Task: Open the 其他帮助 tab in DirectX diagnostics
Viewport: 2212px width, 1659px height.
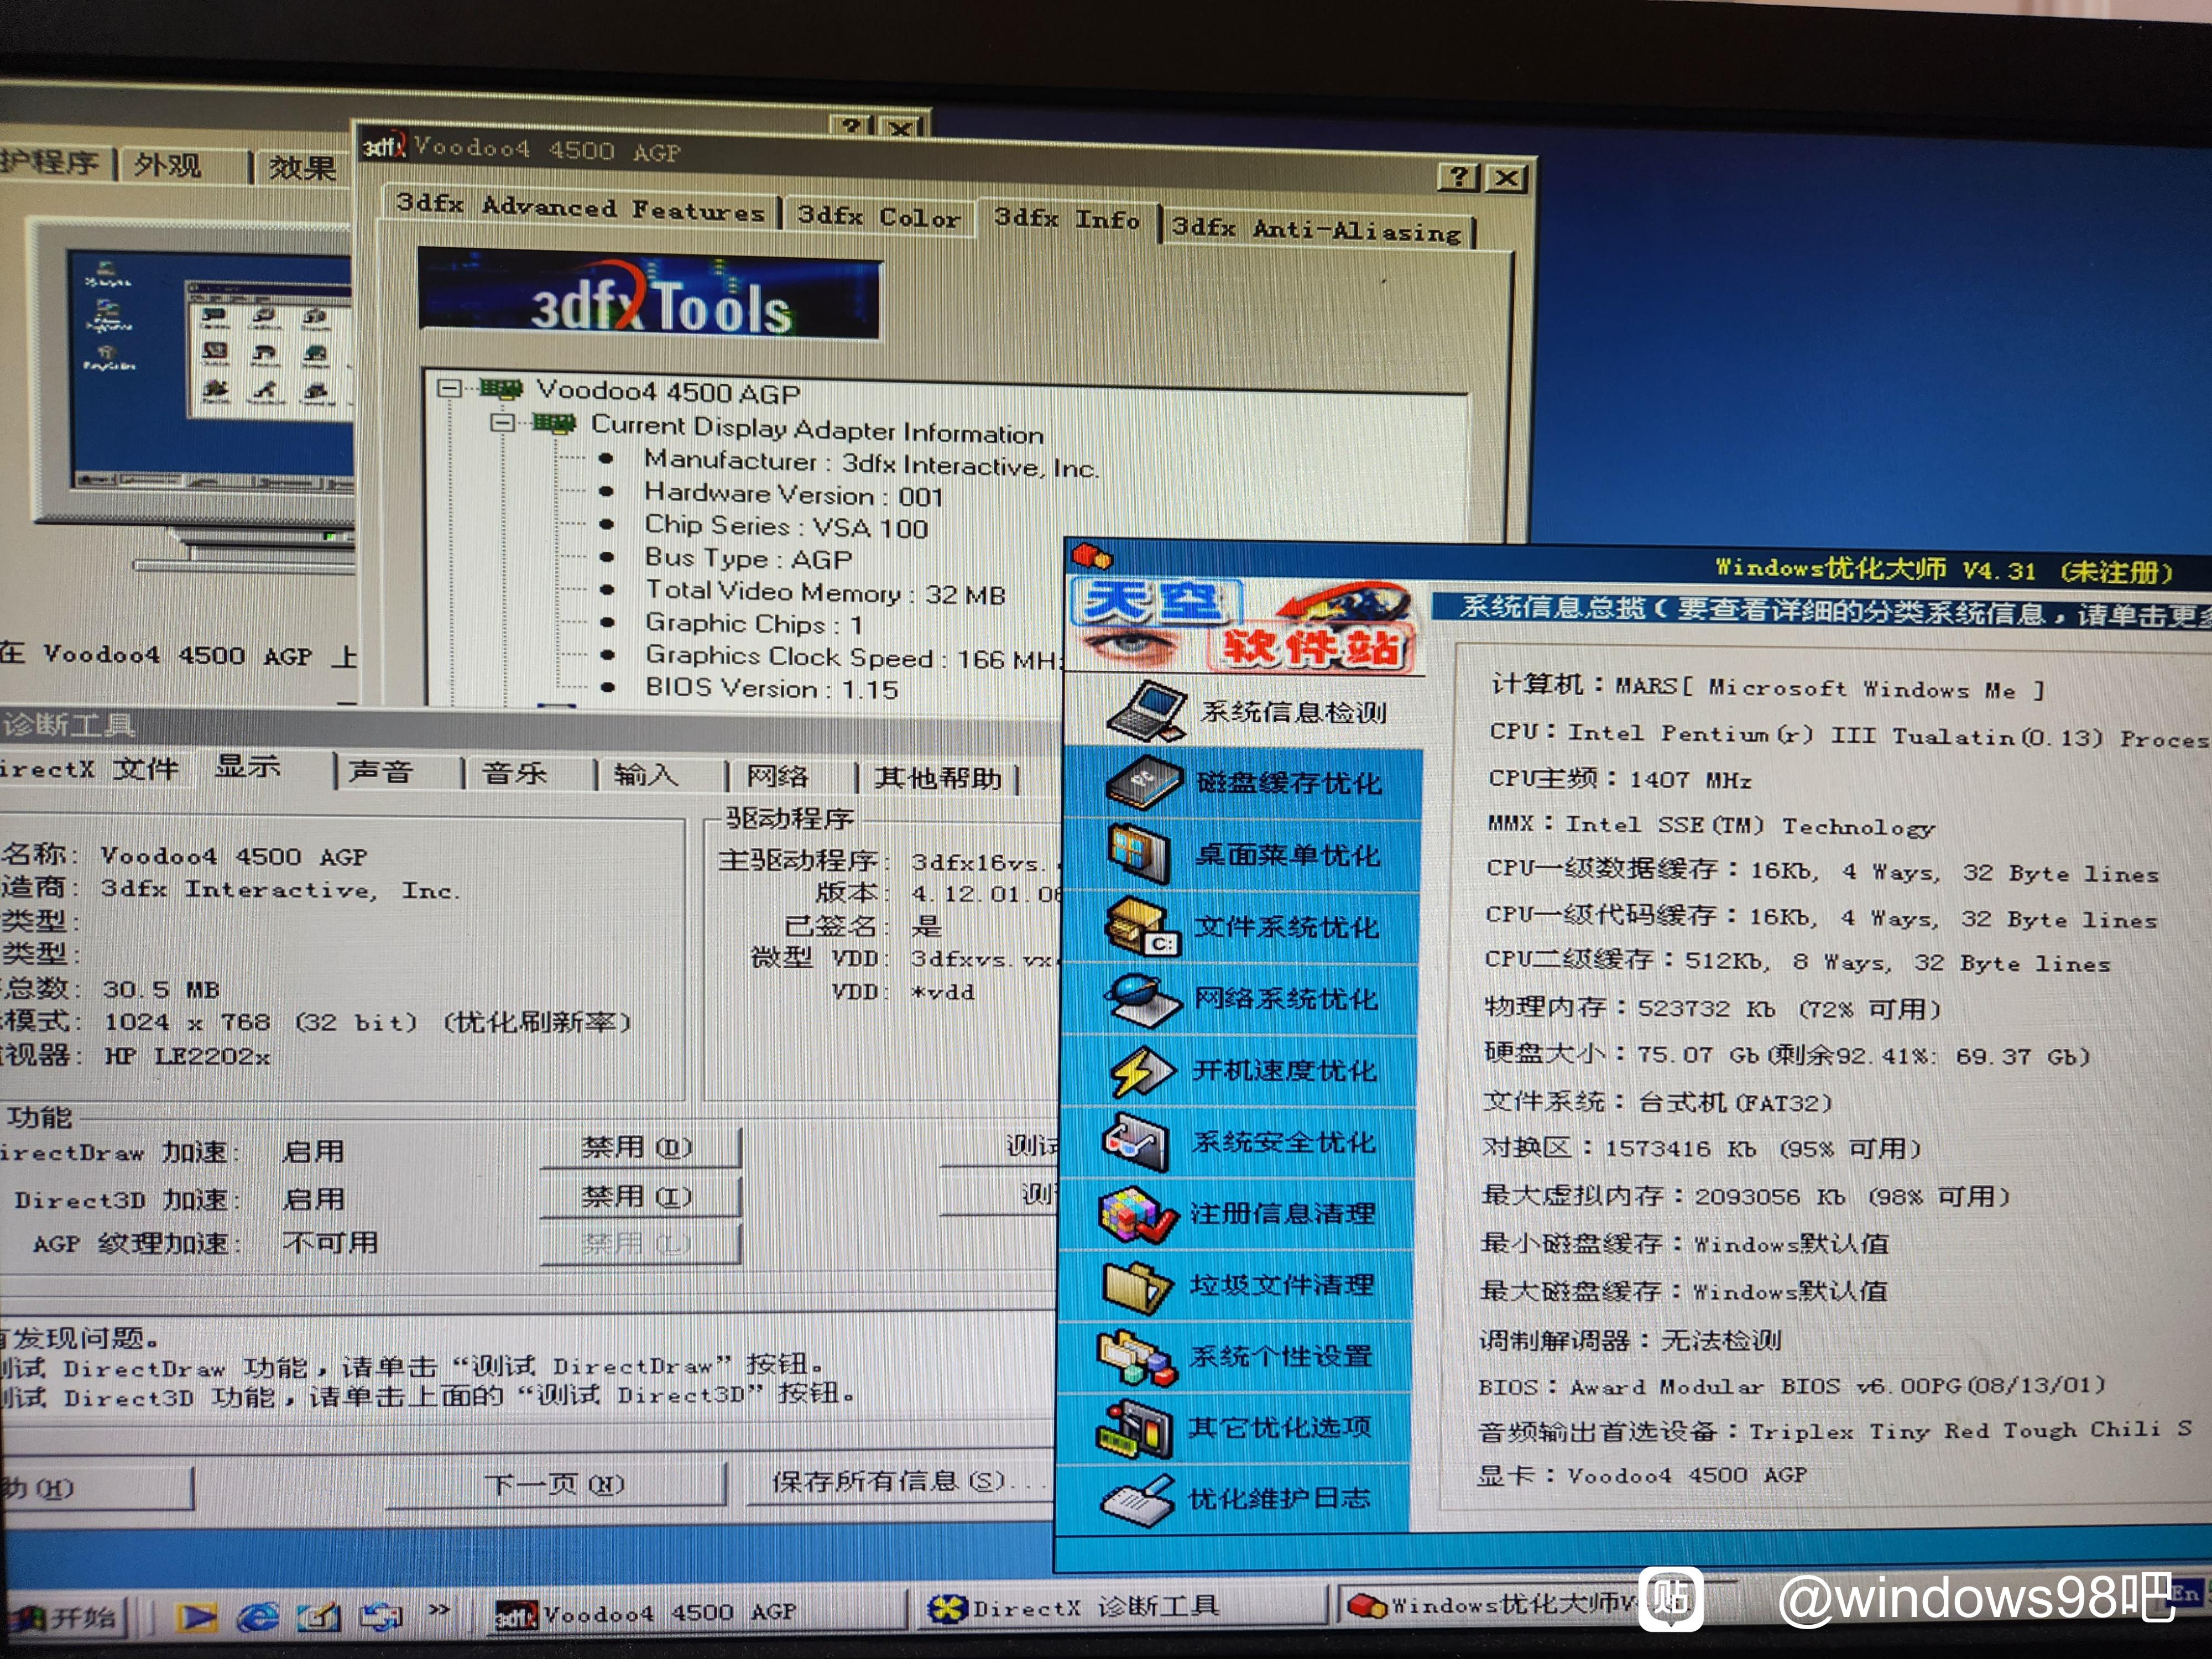Action: (x=937, y=778)
